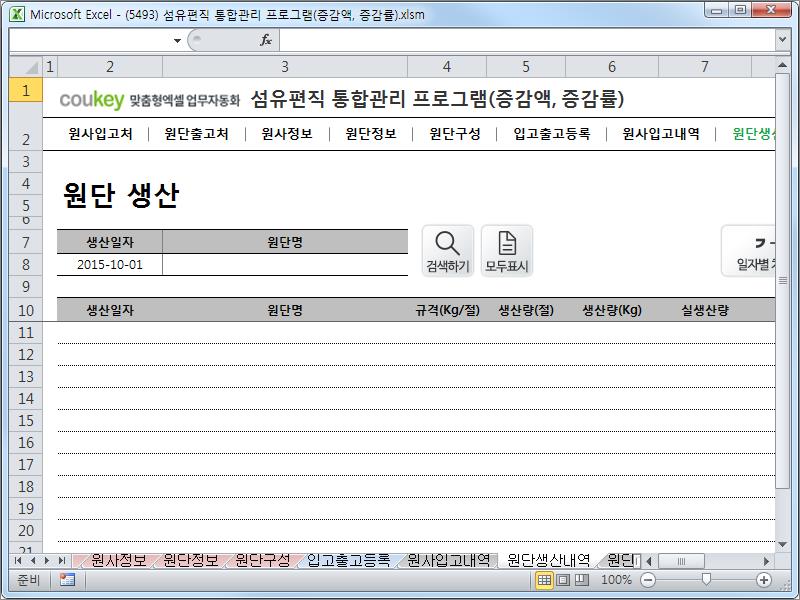Select the 원단구성 sheet tab
The image size is (800, 600).
click(x=263, y=560)
